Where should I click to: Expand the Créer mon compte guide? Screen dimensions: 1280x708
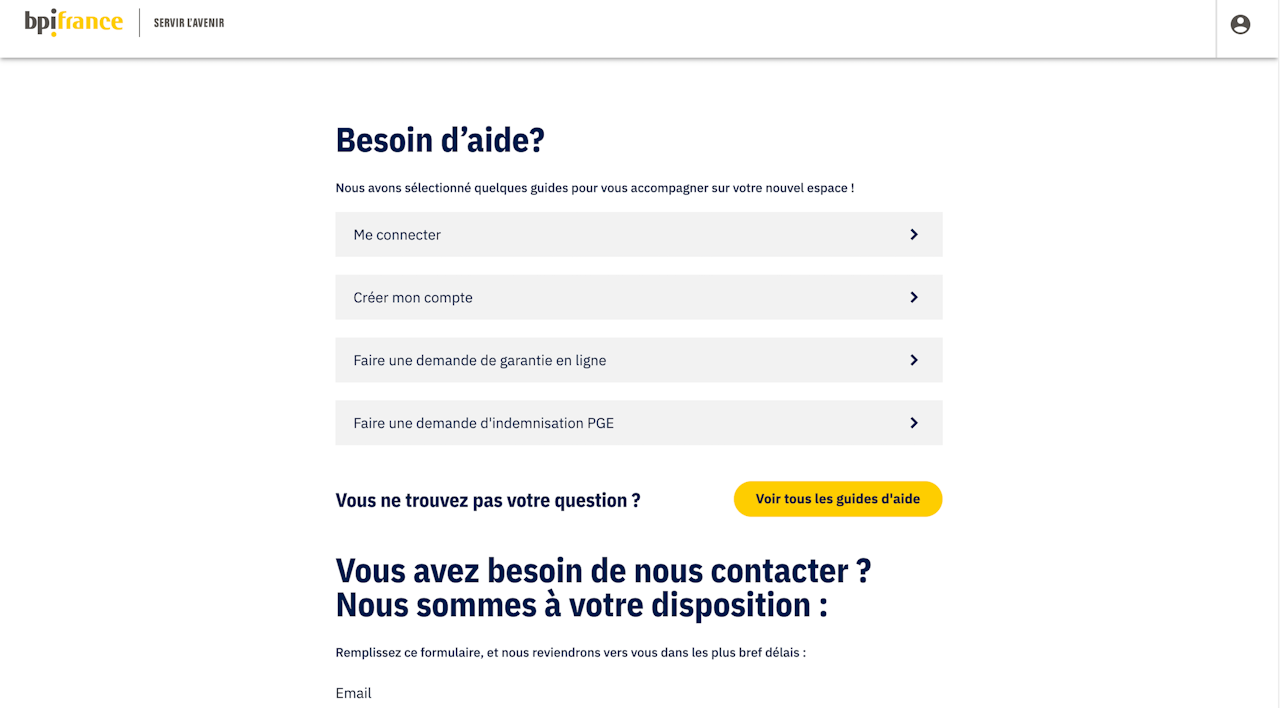click(x=413, y=298)
